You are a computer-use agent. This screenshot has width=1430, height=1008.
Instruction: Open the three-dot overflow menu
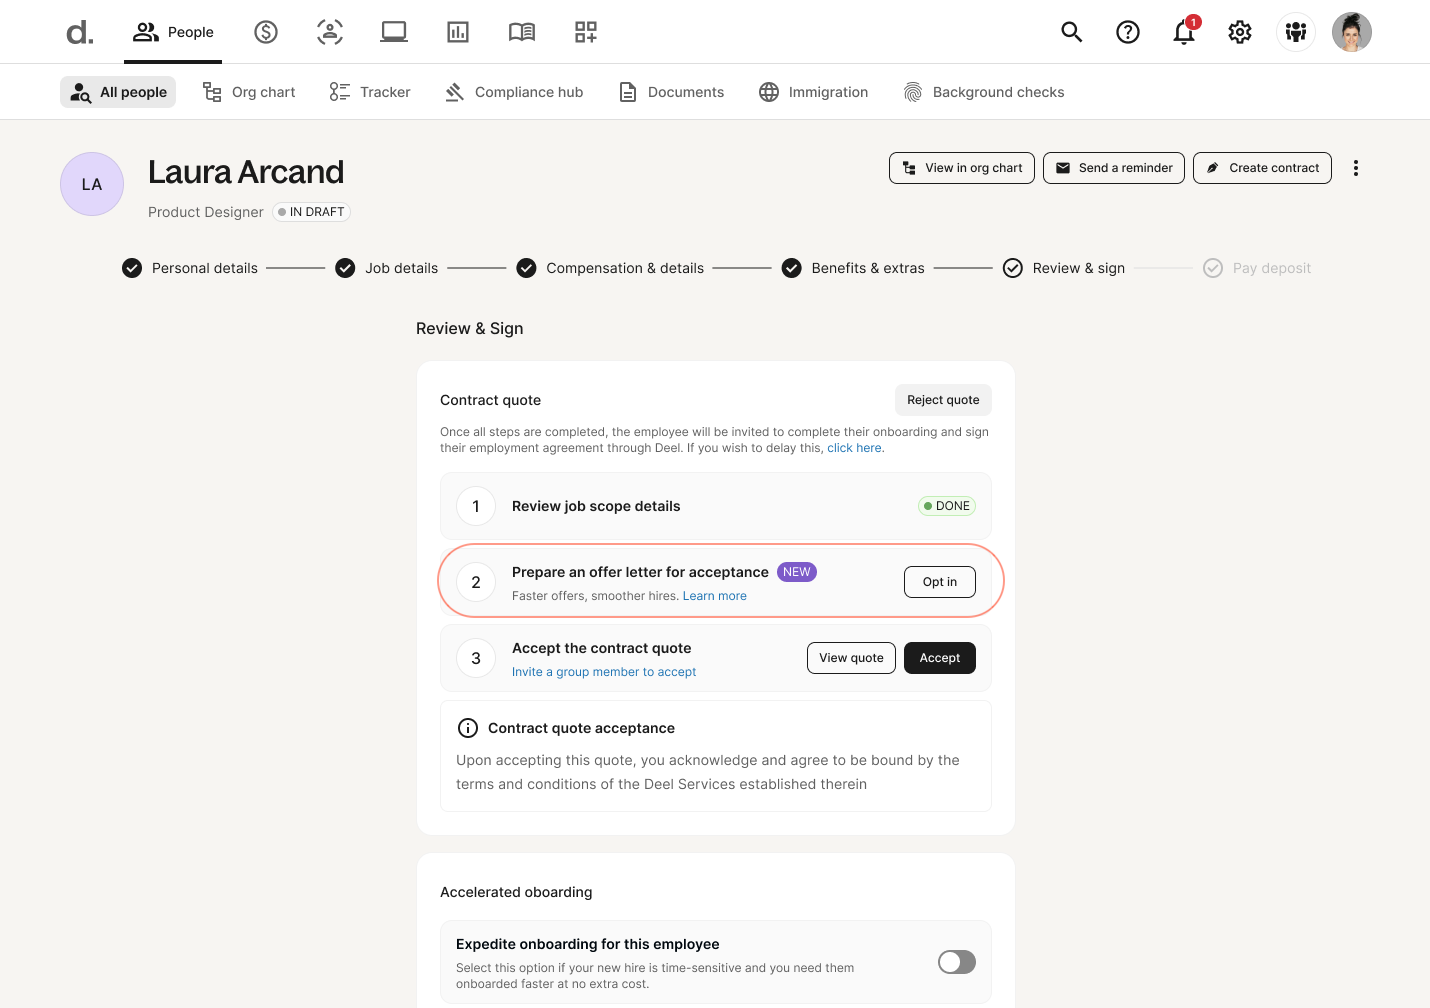click(1355, 167)
